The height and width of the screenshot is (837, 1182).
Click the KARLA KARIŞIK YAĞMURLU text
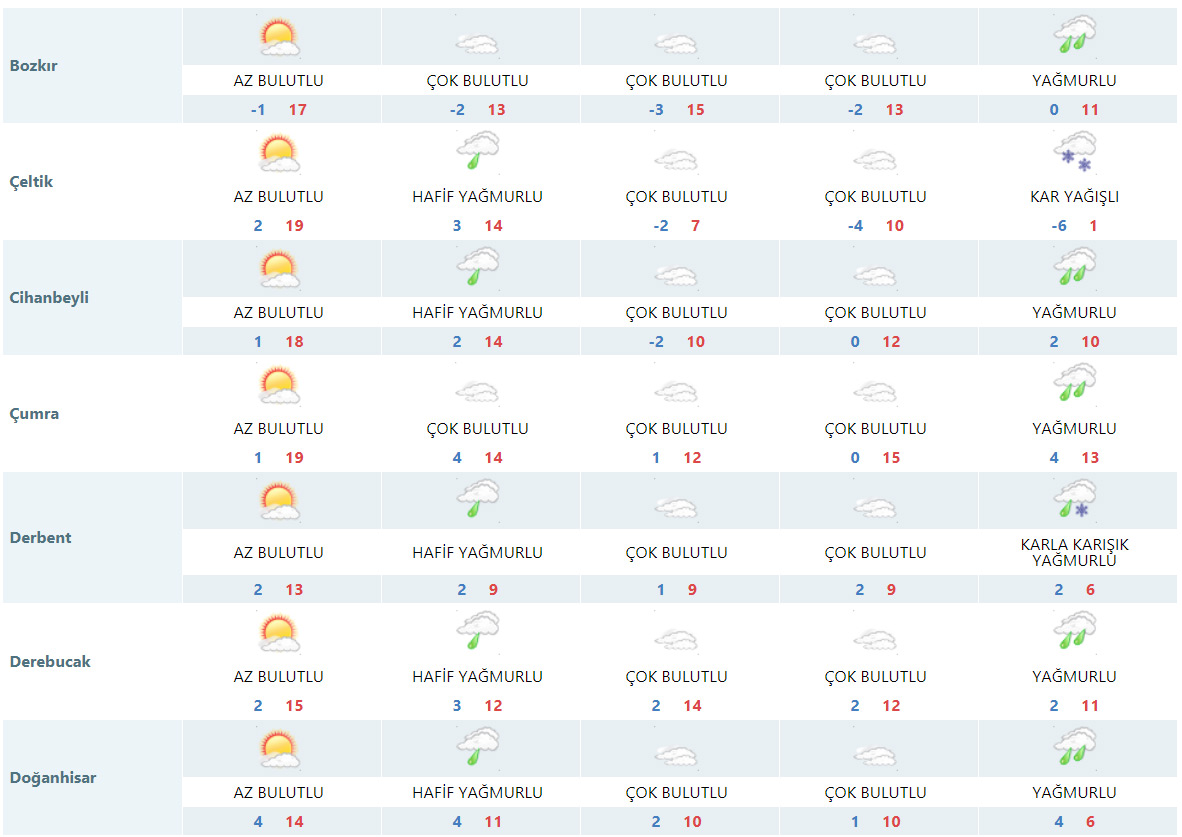coord(1074,553)
